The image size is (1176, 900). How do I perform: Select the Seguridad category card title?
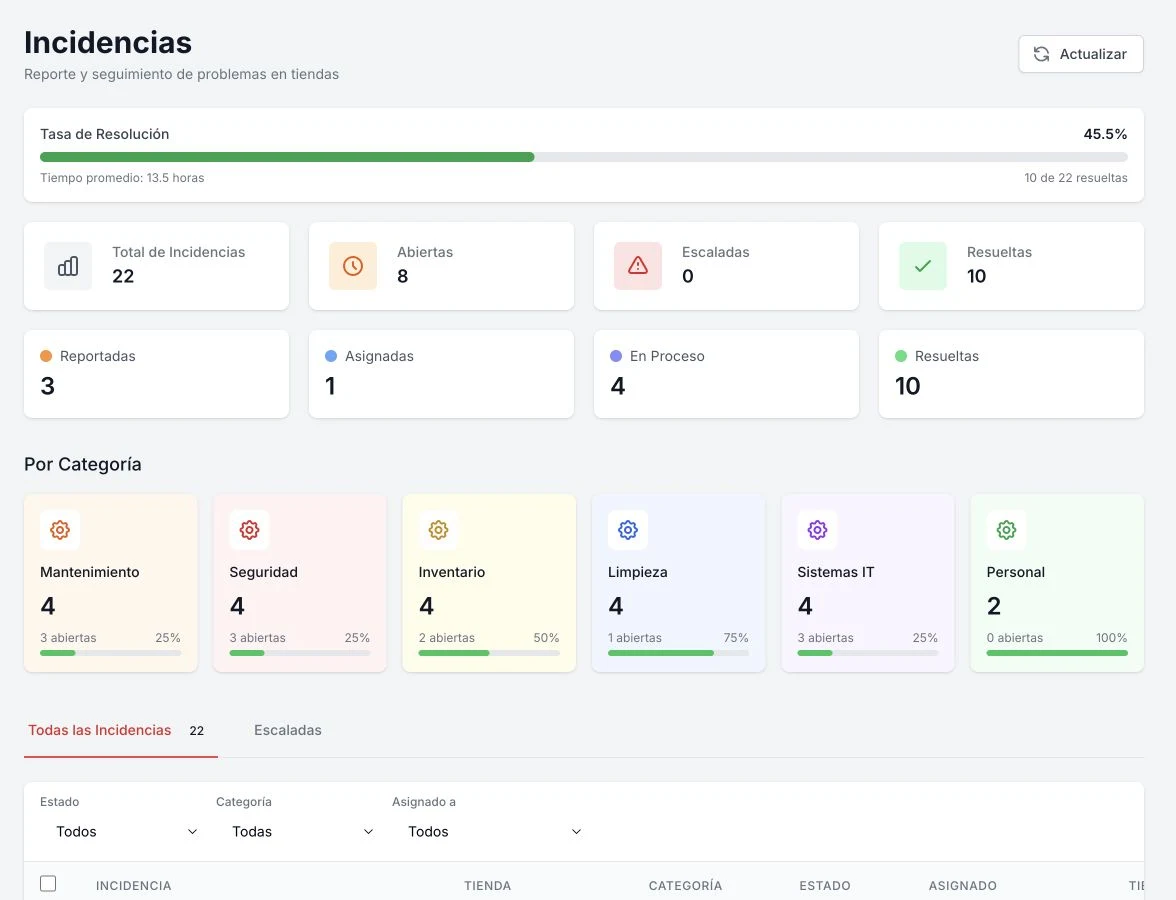click(263, 572)
